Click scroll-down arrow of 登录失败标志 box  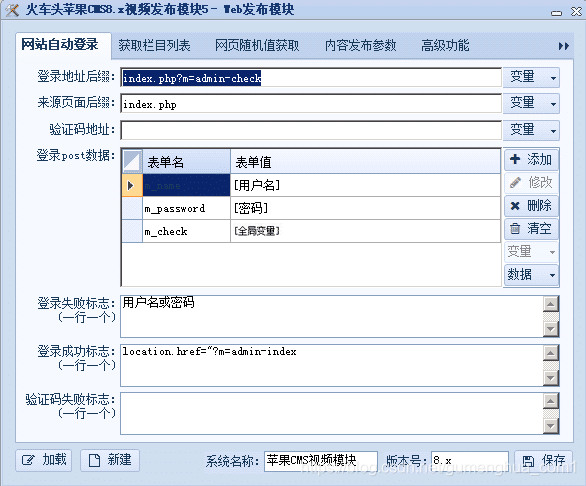(551, 329)
